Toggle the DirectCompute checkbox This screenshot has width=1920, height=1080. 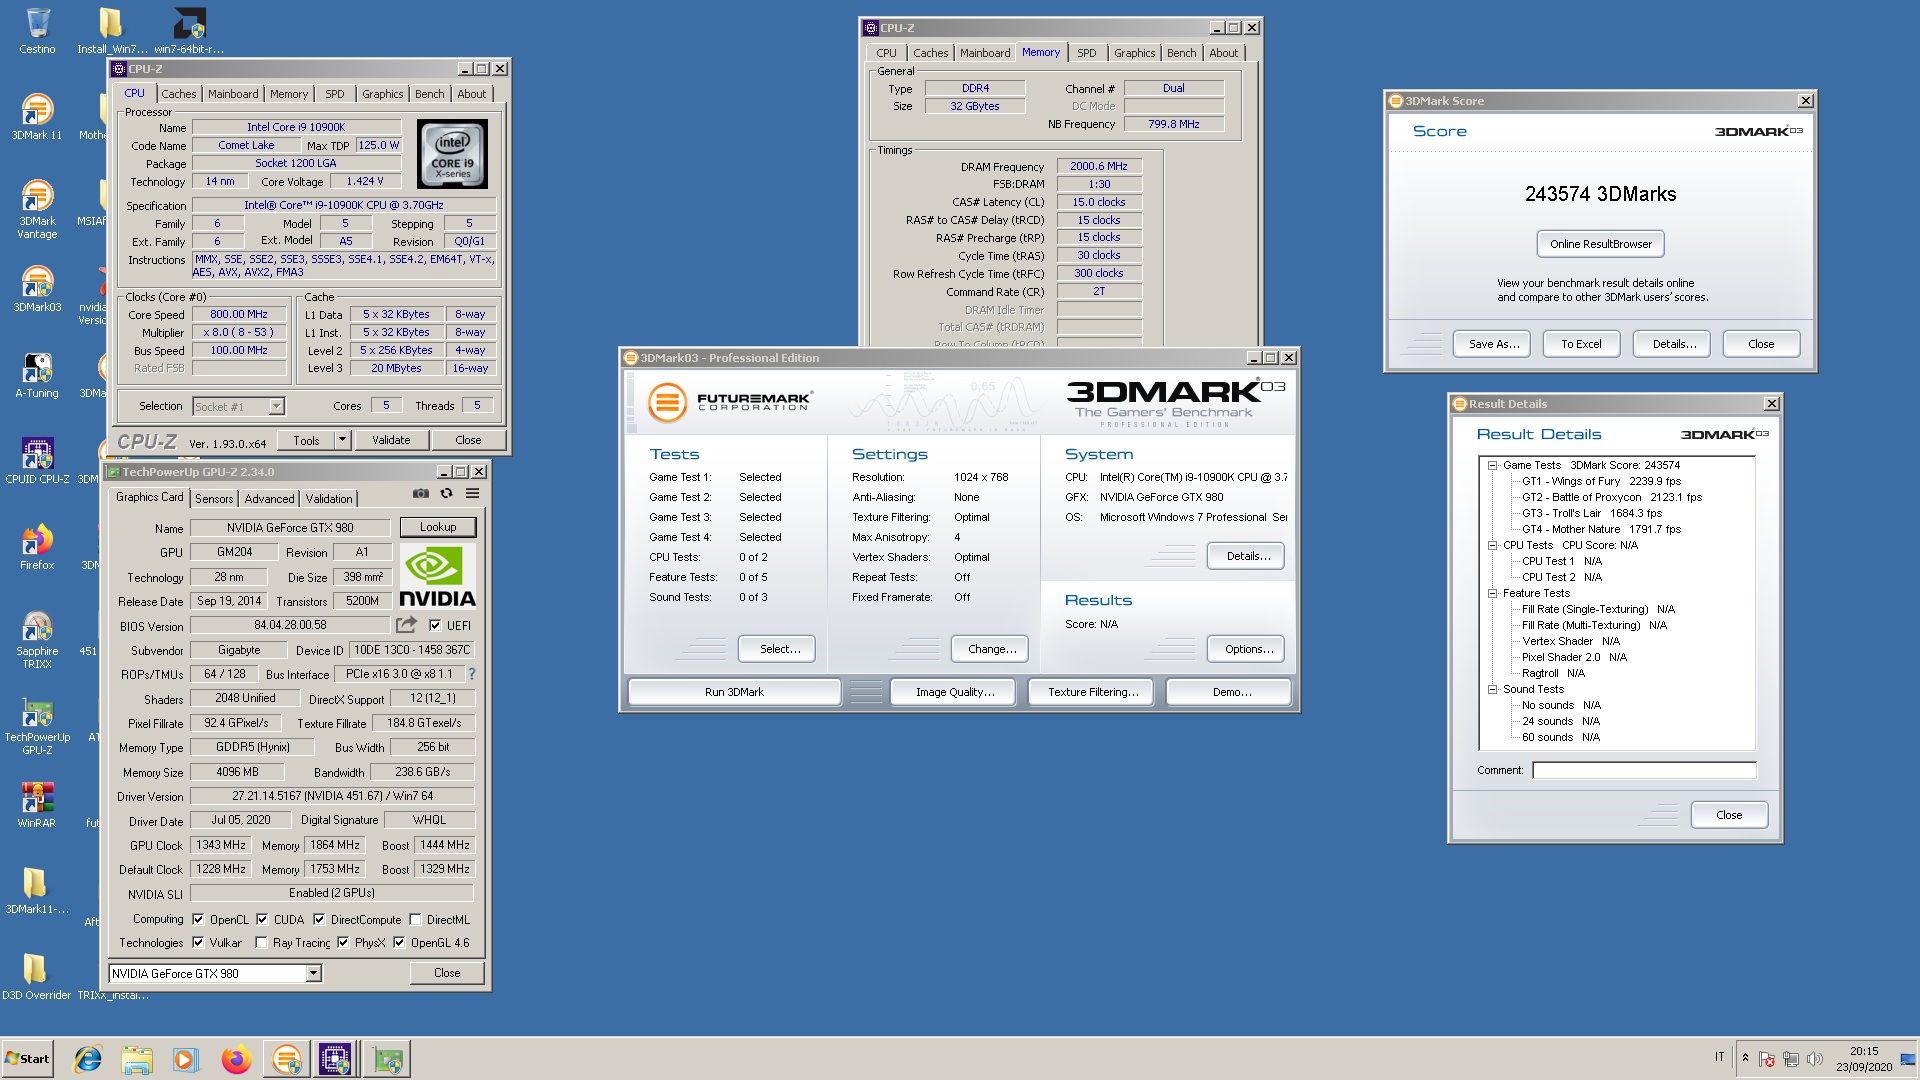click(x=319, y=919)
